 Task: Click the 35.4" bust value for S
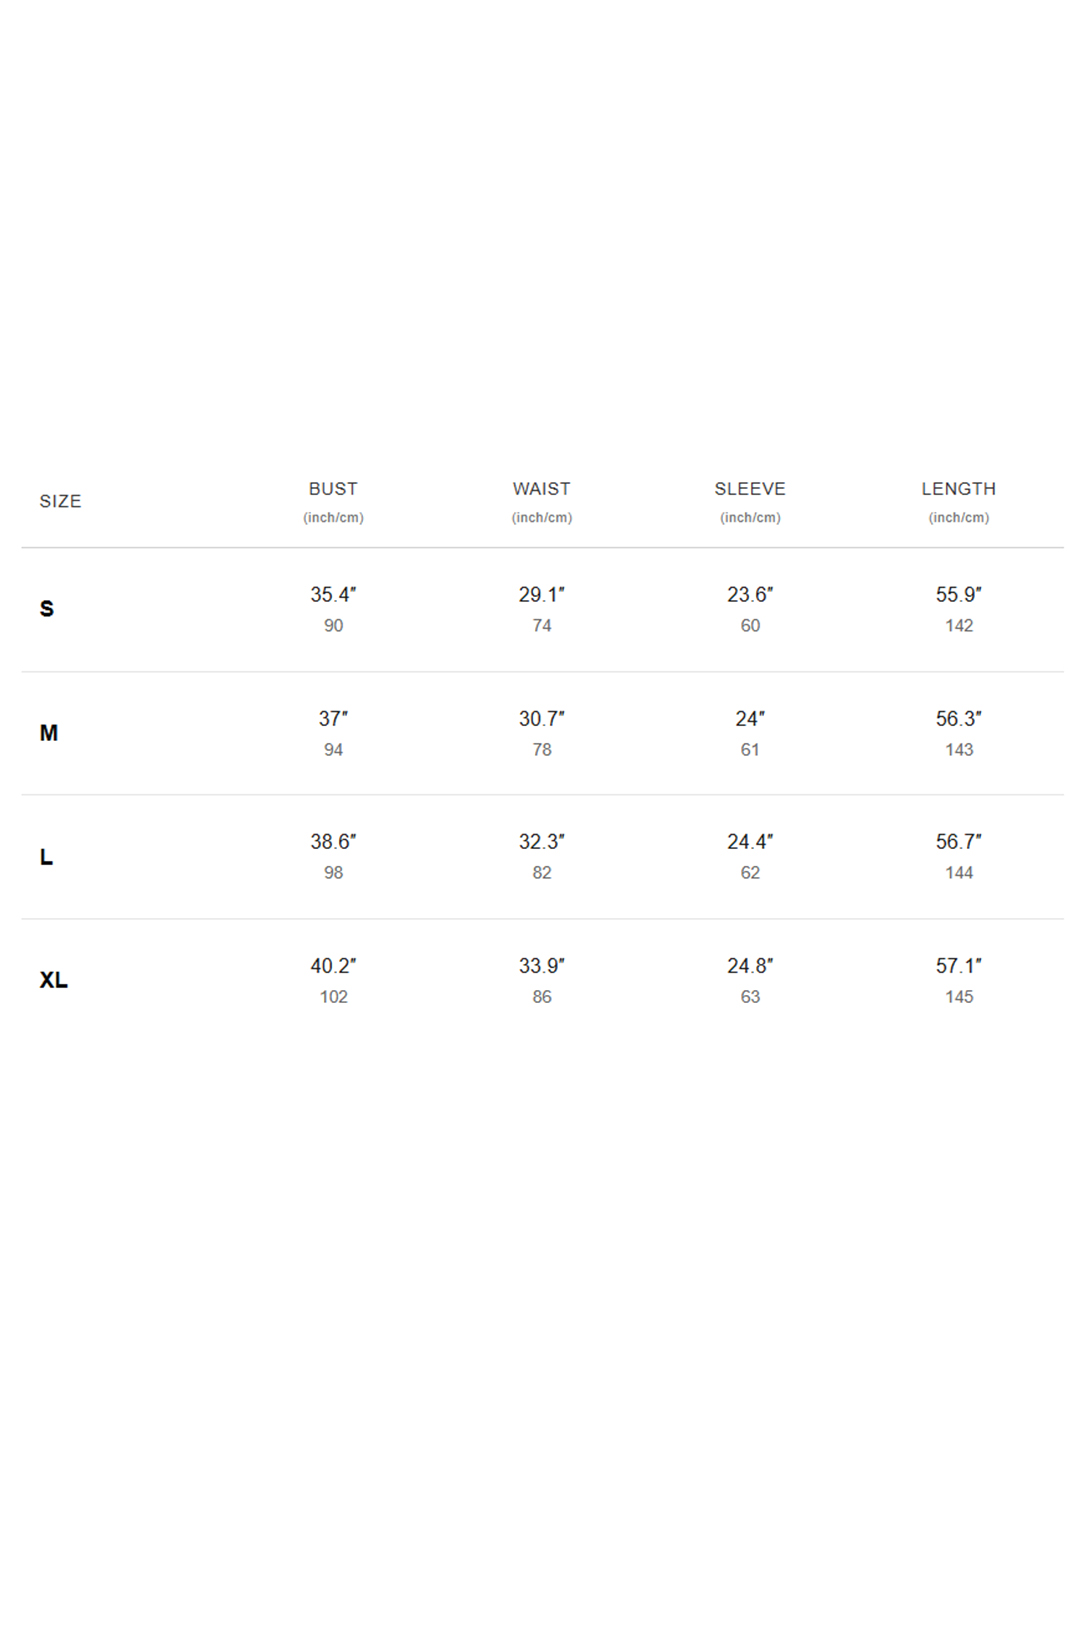point(333,595)
